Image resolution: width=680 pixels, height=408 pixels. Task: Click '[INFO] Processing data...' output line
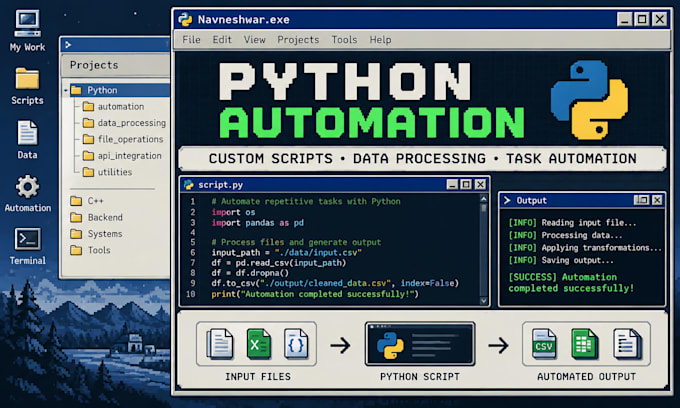click(566, 235)
